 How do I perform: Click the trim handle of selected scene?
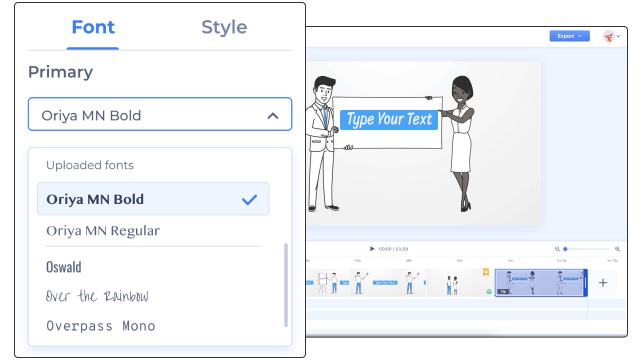click(586, 282)
